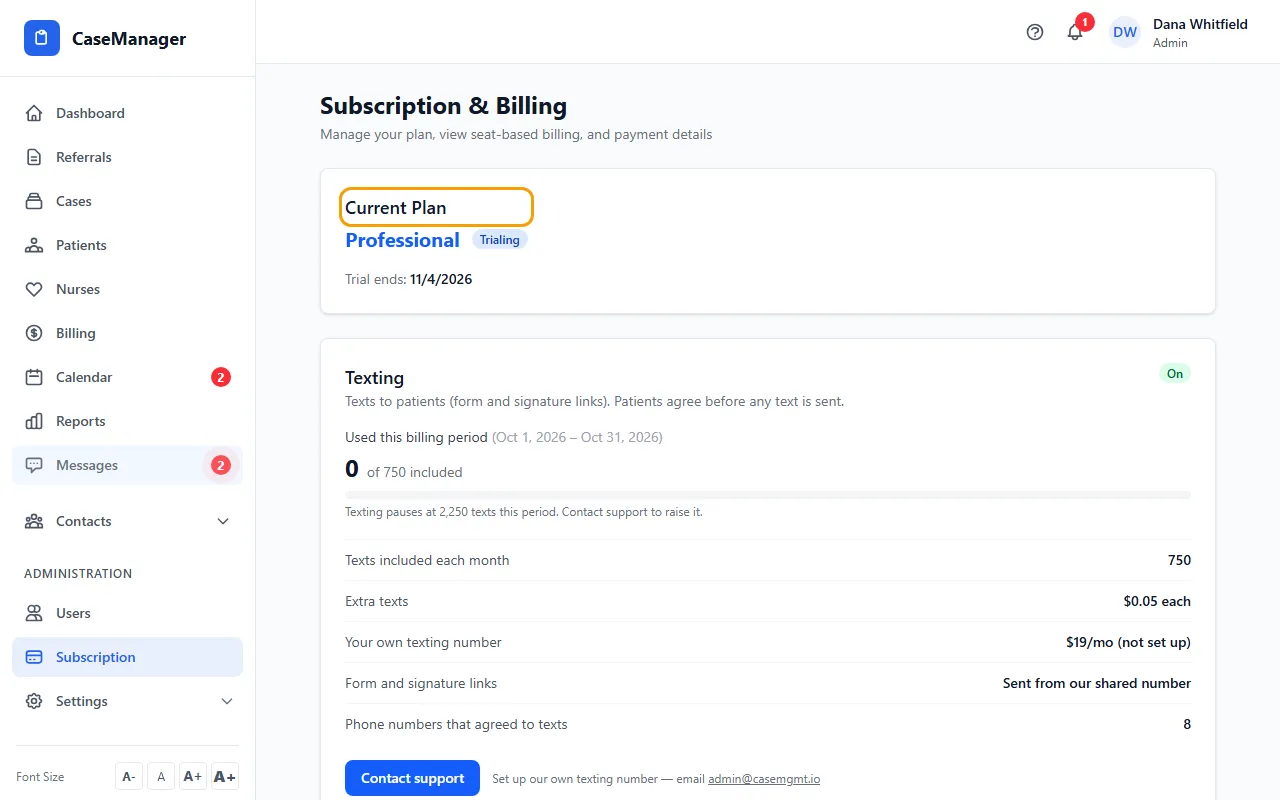Click the Calendar icon in sidebar

[x=34, y=377]
